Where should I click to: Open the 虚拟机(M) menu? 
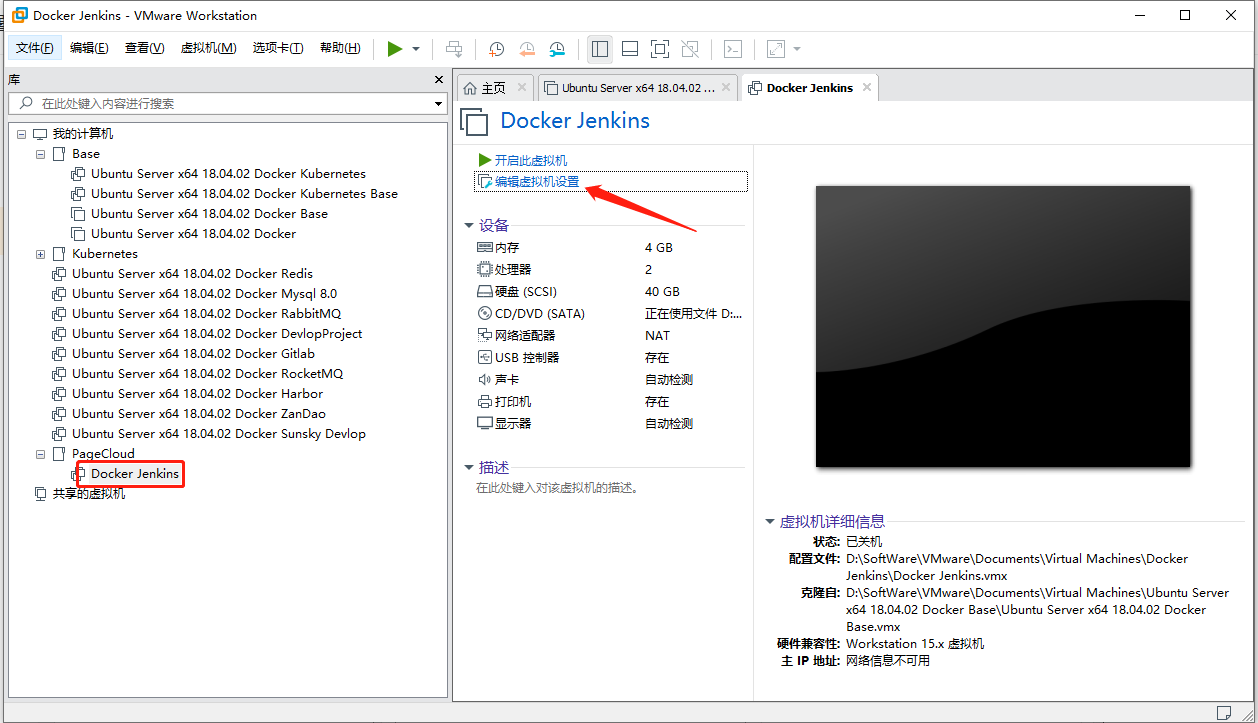(x=208, y=48)
